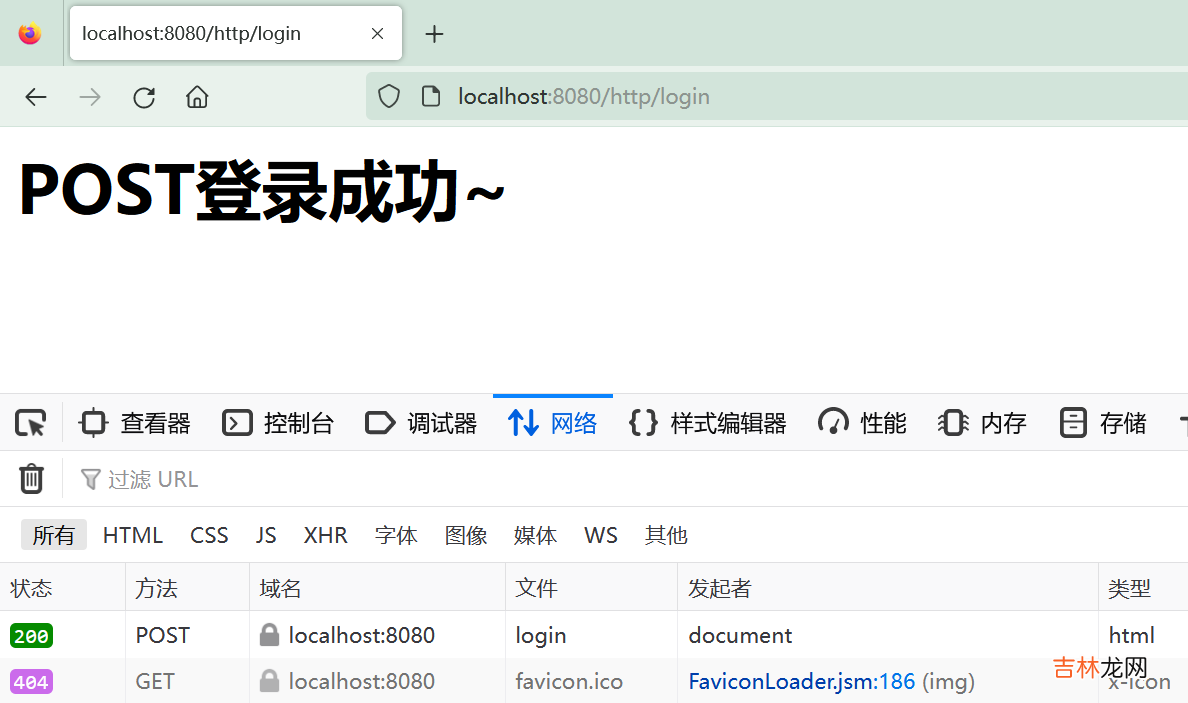This screenshot has width=1188, height=703.
Task: Click the 过滤 URL filter field
Action: click(300, 480)
